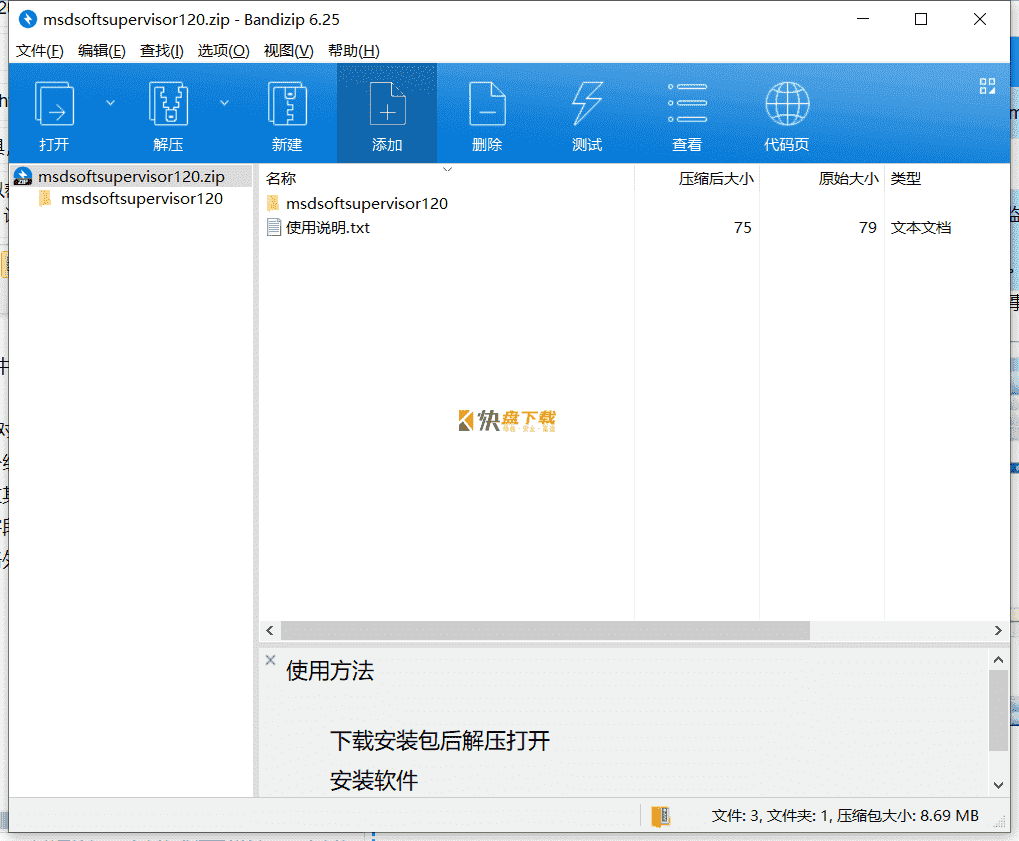This screenshot has width=1019, height=841.
Task: Click the Add files (添加) icon
Action: point(387,103)
